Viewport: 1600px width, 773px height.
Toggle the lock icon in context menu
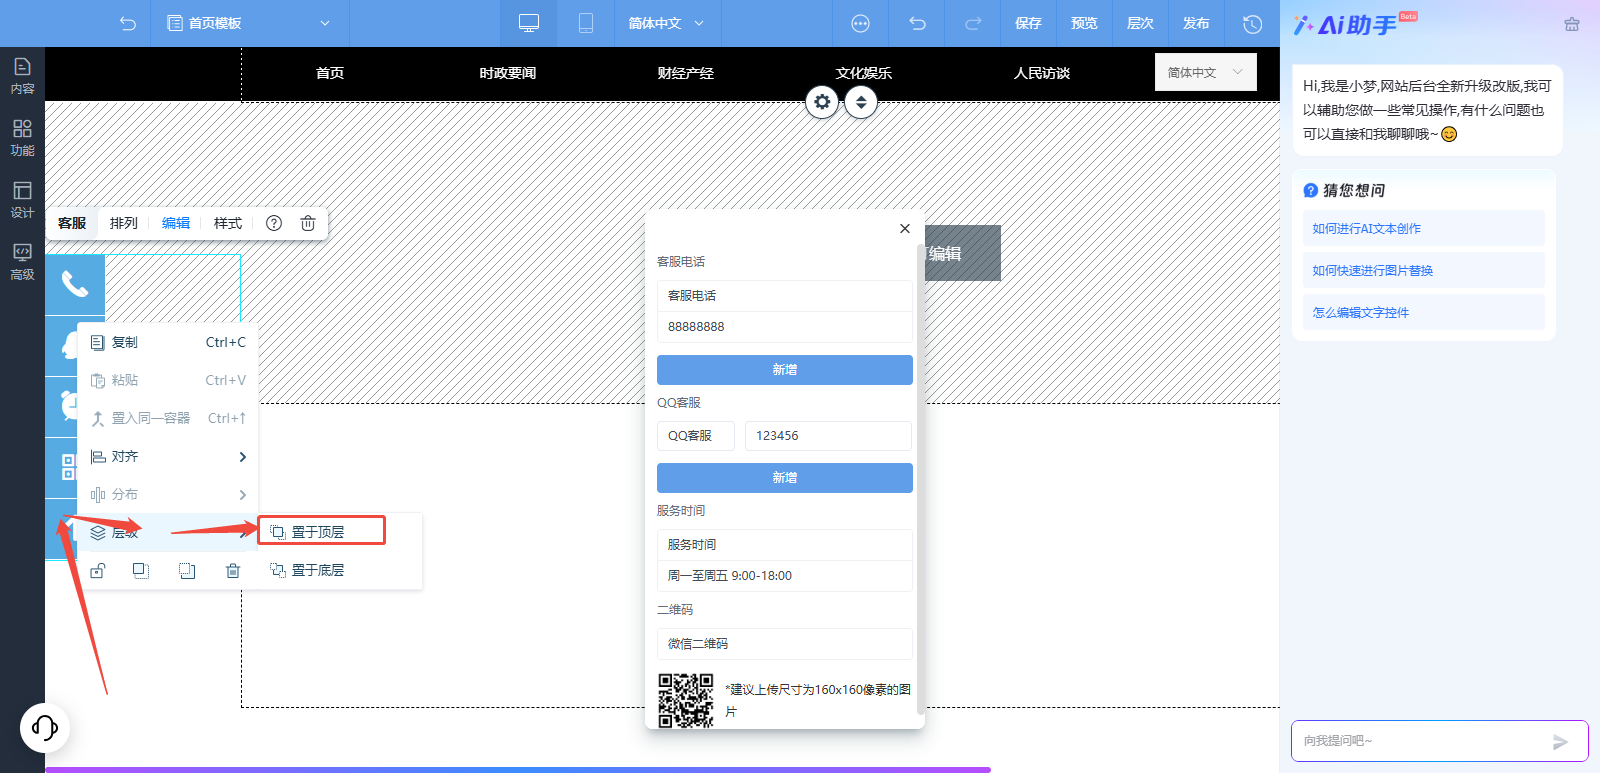tap(98, 571)
